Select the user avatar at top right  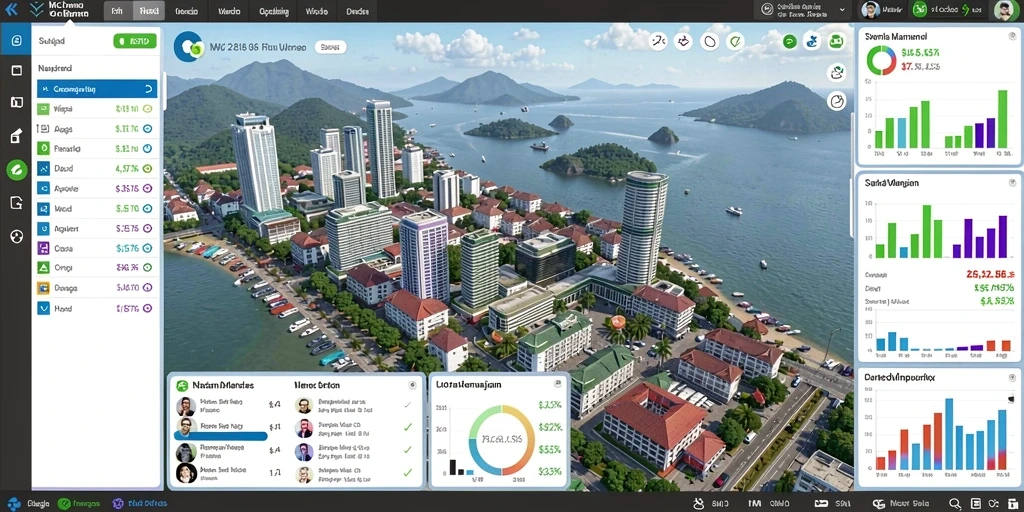pyautogui.click(x=1004, y=10)
